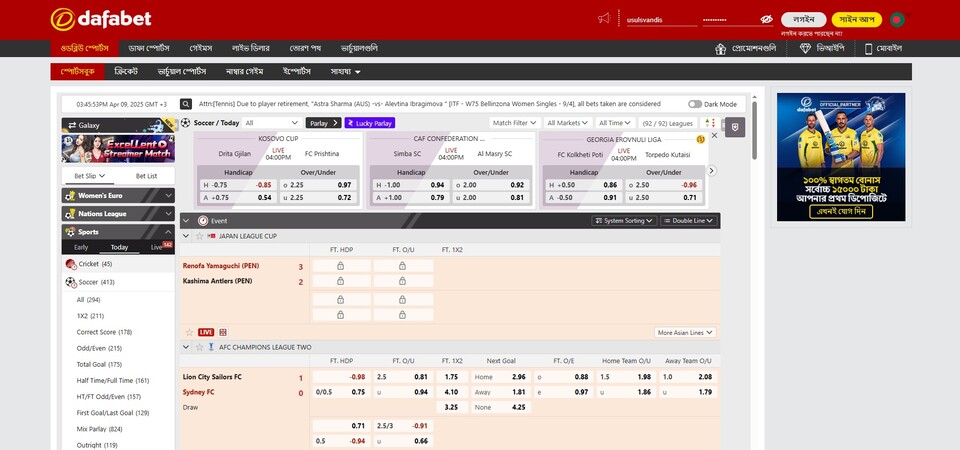Click the scoreboard icon beside LIVE badge
Viewport: 960px width, 450px height.
222,332
